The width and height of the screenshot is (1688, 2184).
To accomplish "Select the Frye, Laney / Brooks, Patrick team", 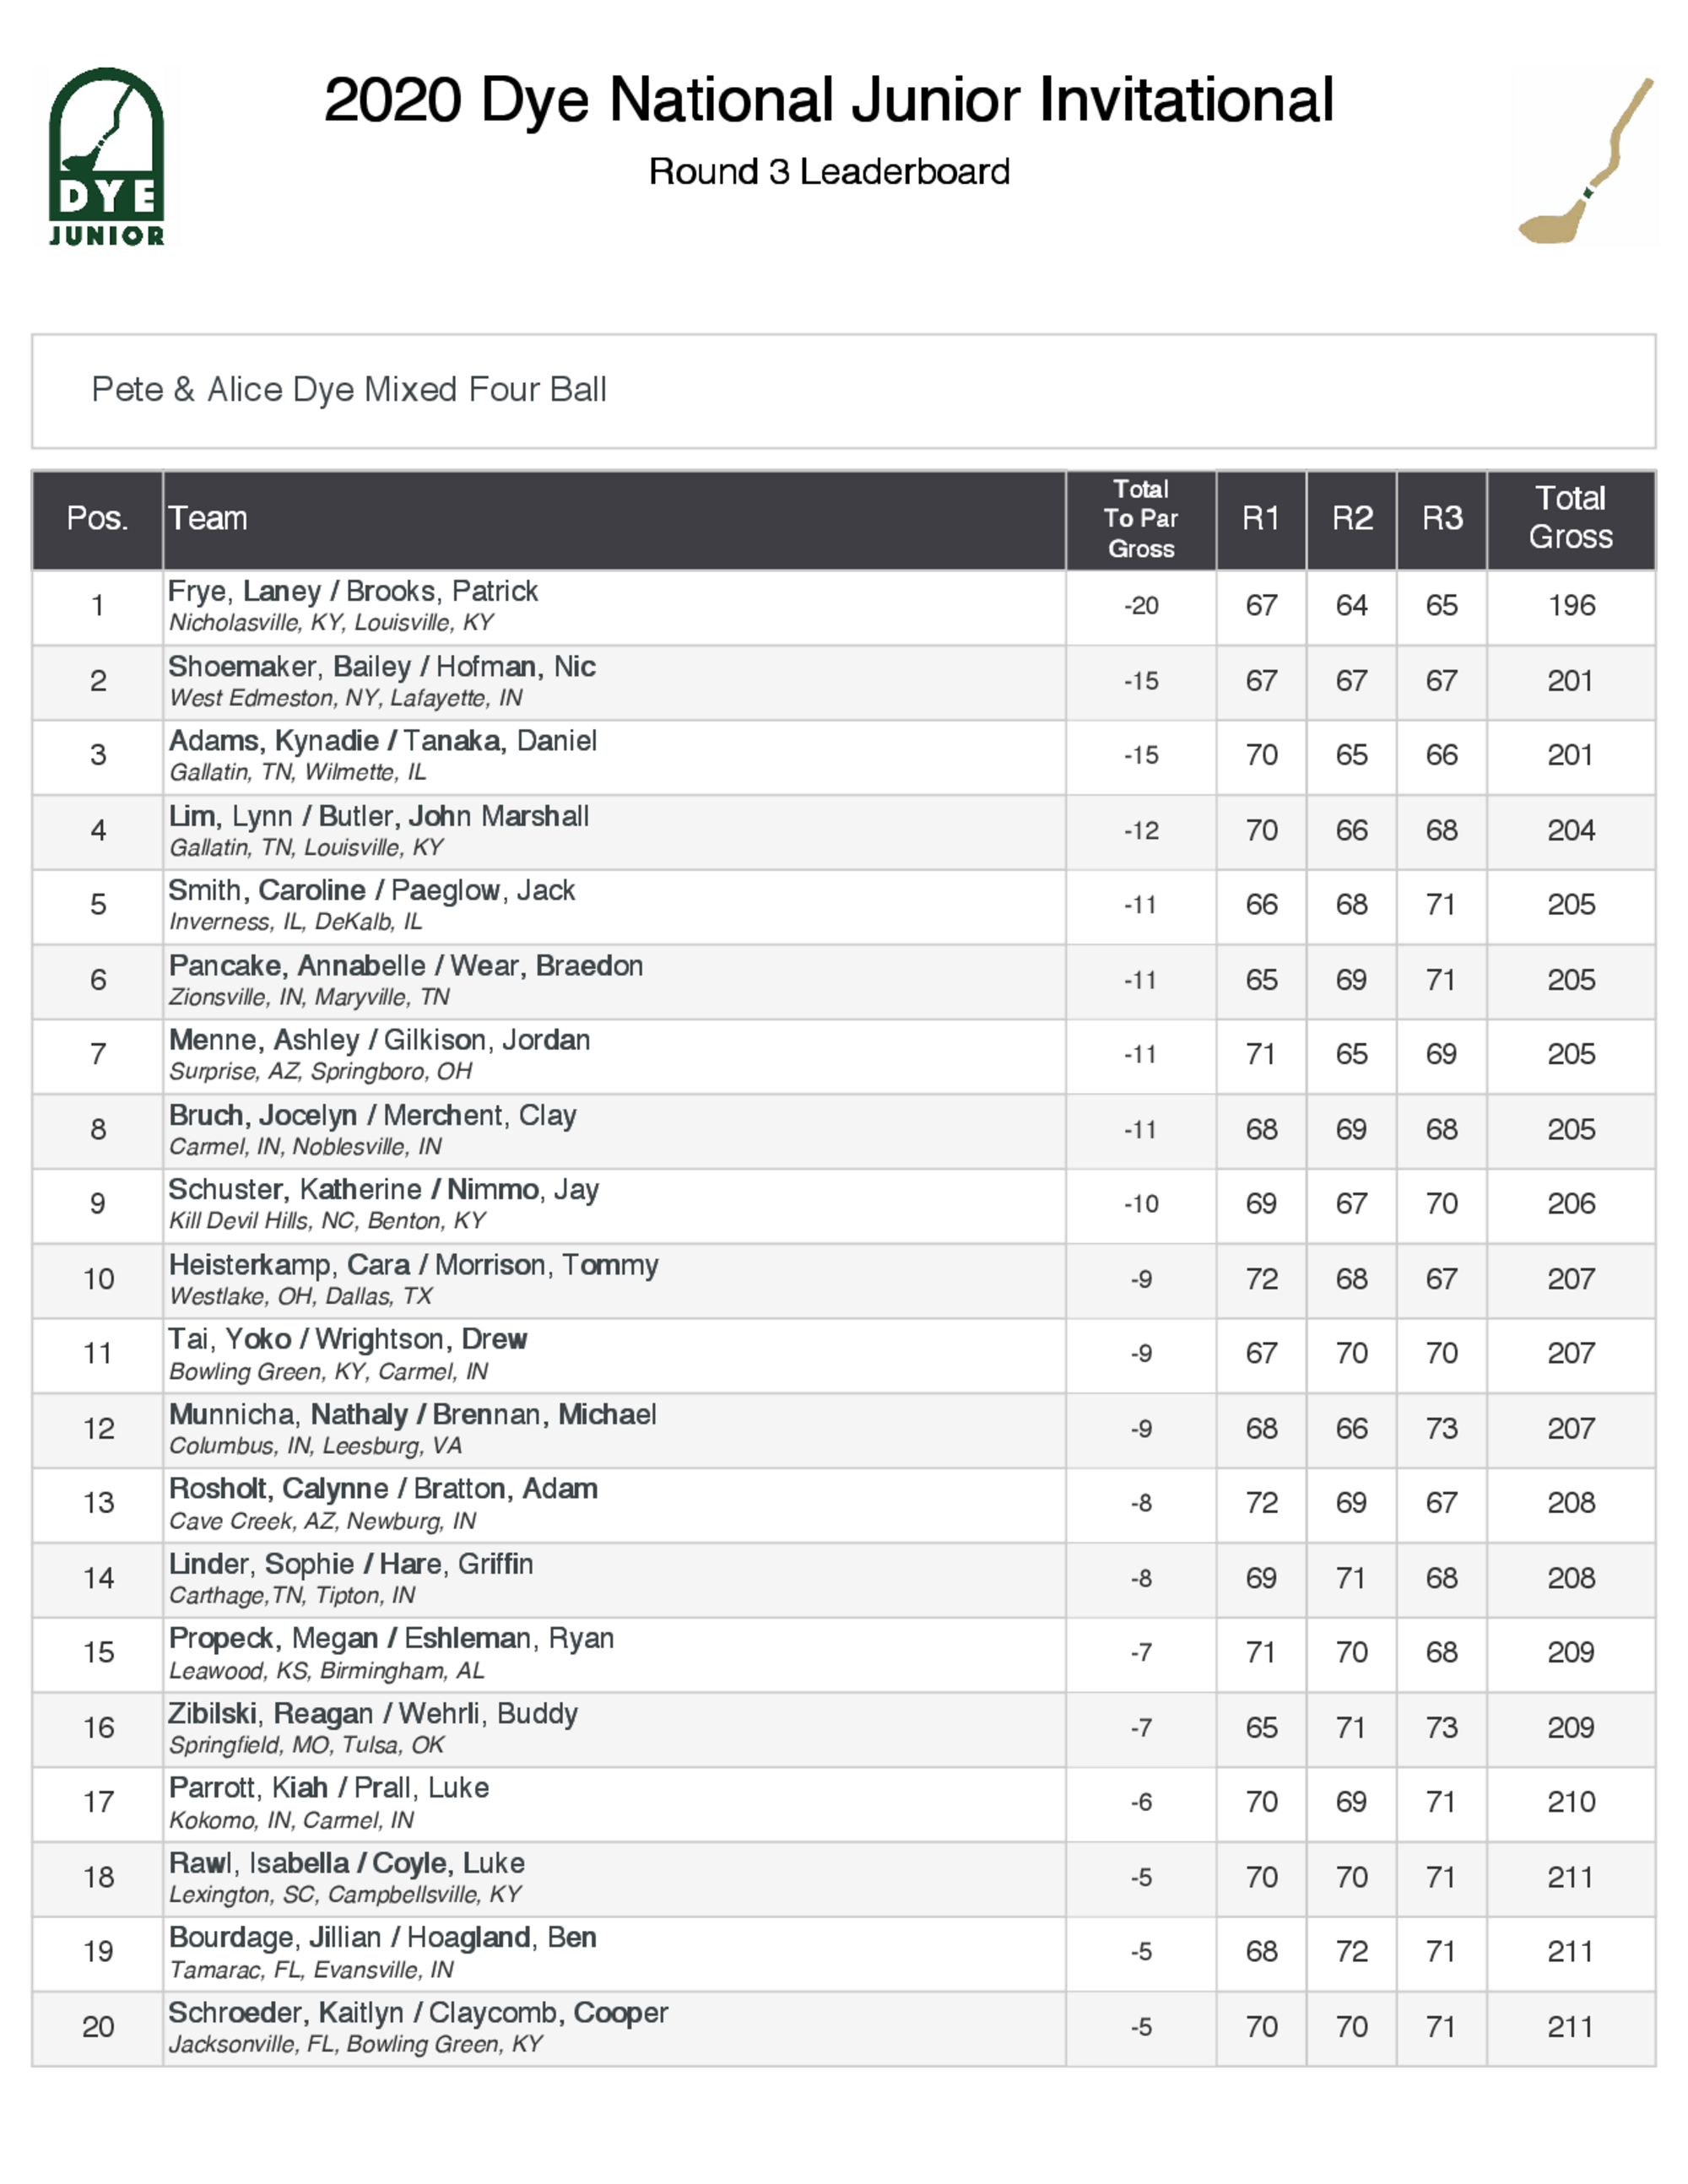I will click(x=353, y=592).
